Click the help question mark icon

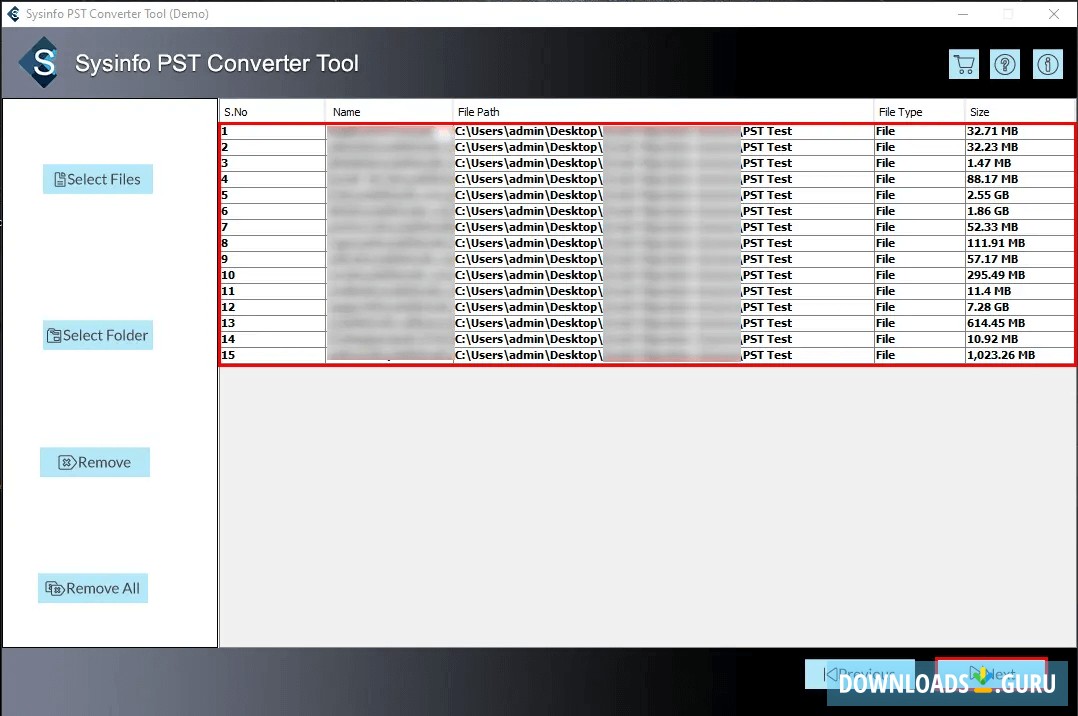(1005, 63)
